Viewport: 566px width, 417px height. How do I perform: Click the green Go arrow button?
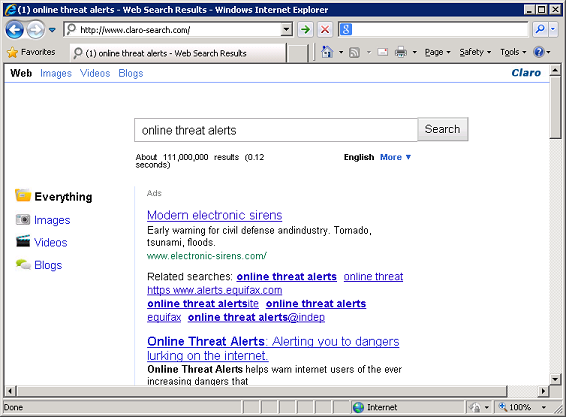pyautogui.click(x=305, y=30)
